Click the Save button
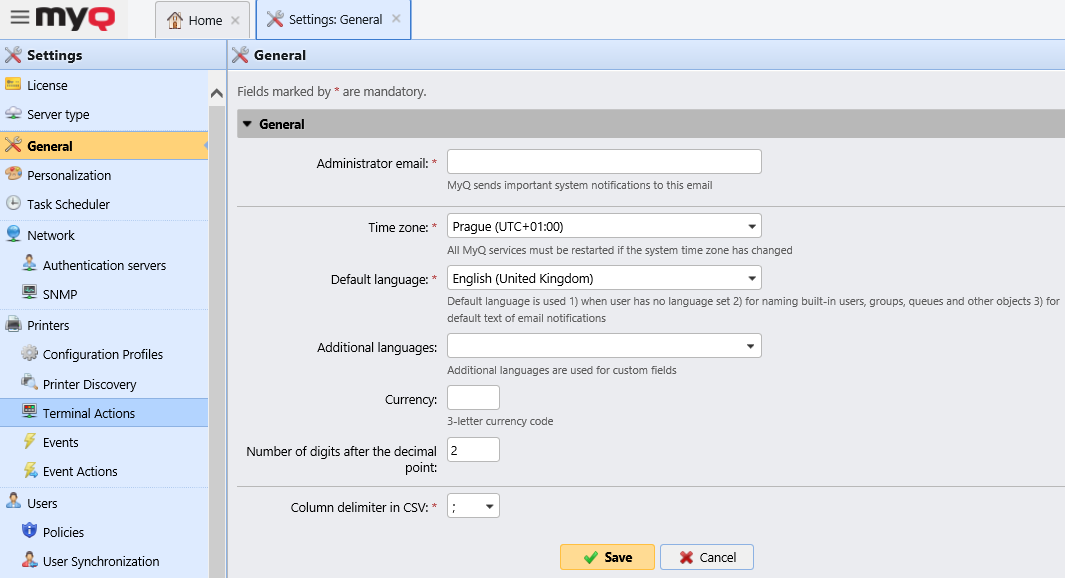The width and height of the screenshot is (1065, 578). [x=607, y=557]
